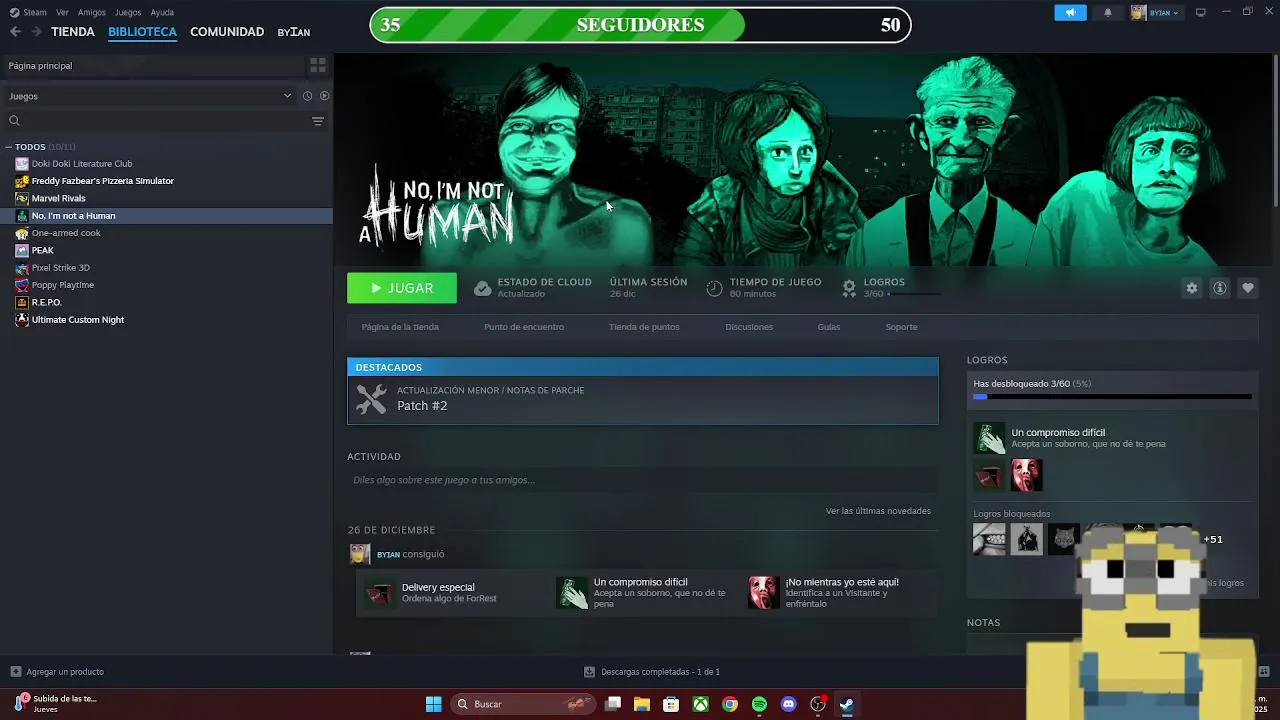Click red screaming face achievement in Logros panel
Screen dimensions: 1280x720
(1026, 475)
